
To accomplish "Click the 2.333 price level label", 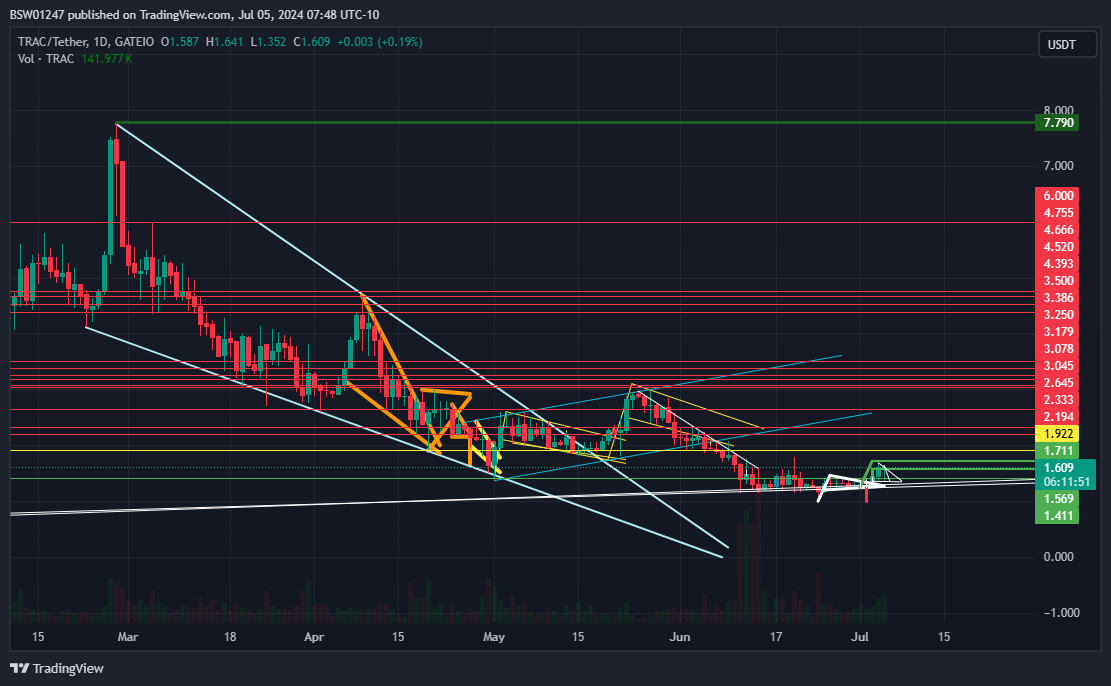I will click(x=1056, y=400).
